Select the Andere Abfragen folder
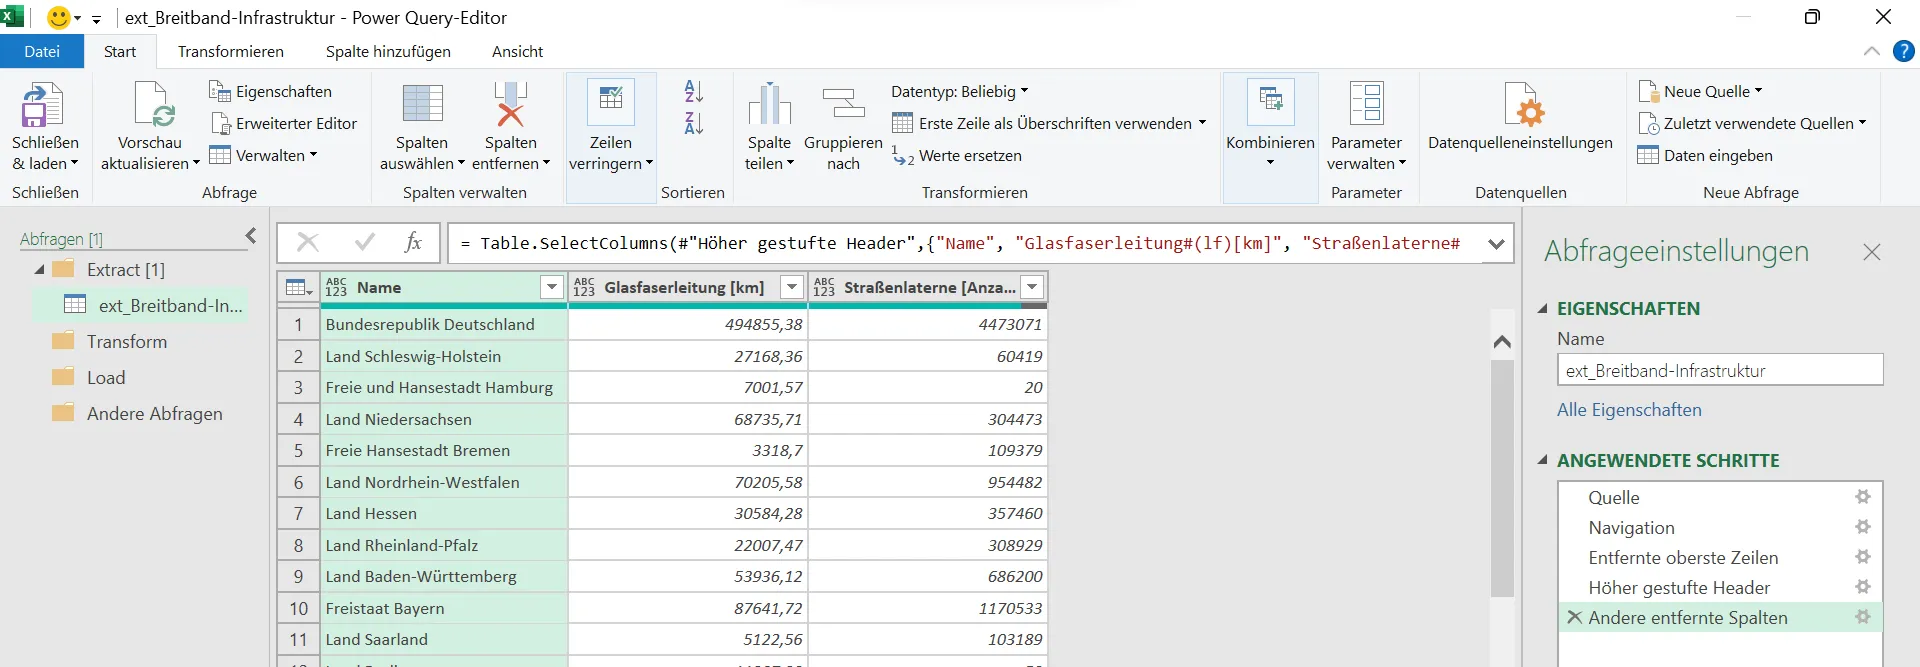1920x667 pixels. pyautogui.click(x=154, y=413)
